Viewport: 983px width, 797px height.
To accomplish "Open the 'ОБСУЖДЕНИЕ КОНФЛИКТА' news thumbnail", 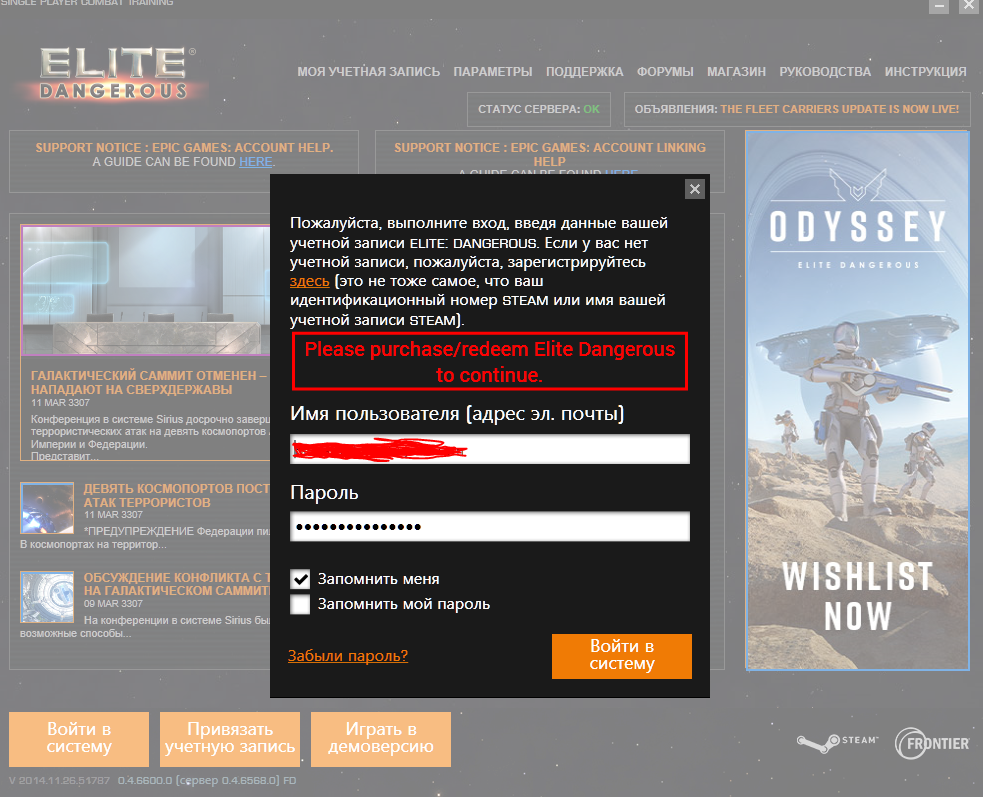I will click(47, 597).
